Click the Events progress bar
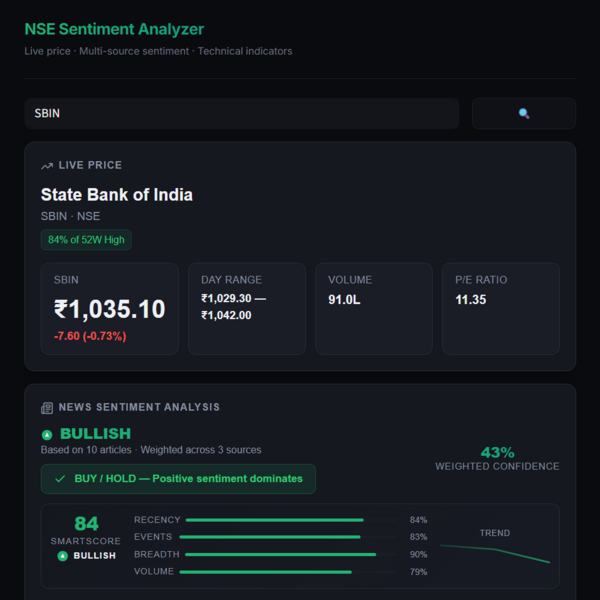This screenshot has height=600, width=600. click(289, 537)
